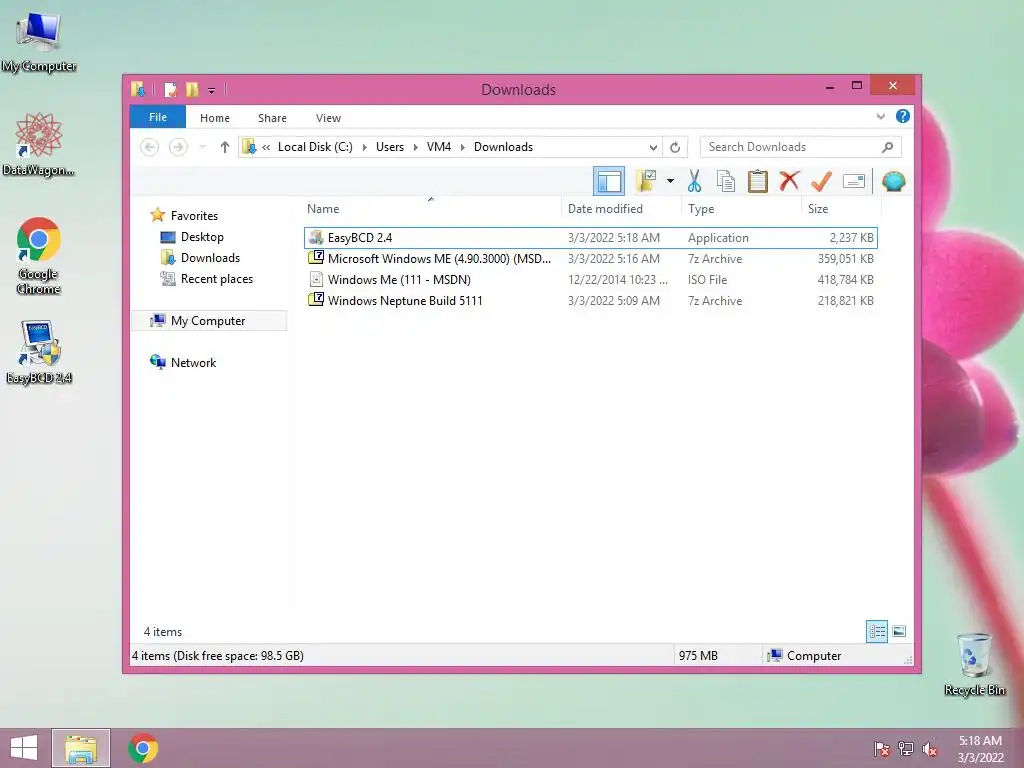Select Downloads in the navigation pane
The height and width of the screenshot is (768, 1024).
[210, 257]
